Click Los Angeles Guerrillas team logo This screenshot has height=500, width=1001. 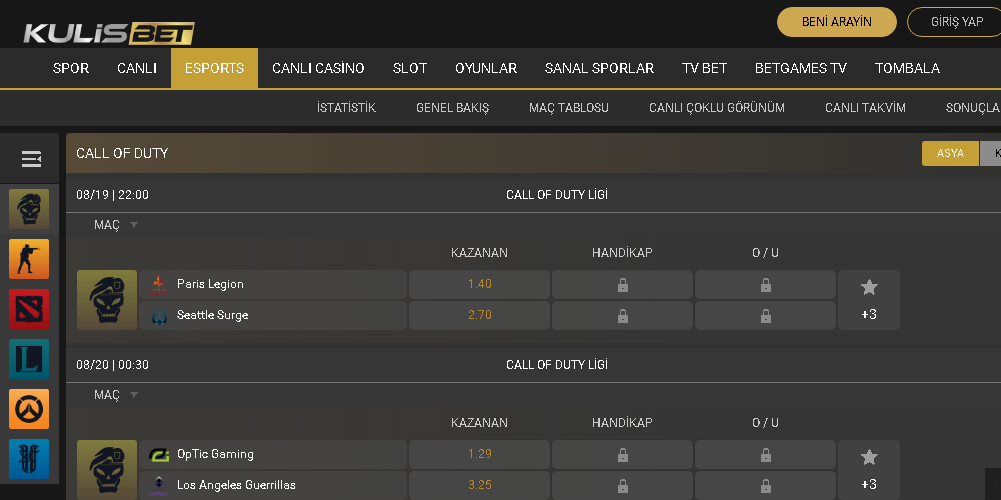point(159,485)
